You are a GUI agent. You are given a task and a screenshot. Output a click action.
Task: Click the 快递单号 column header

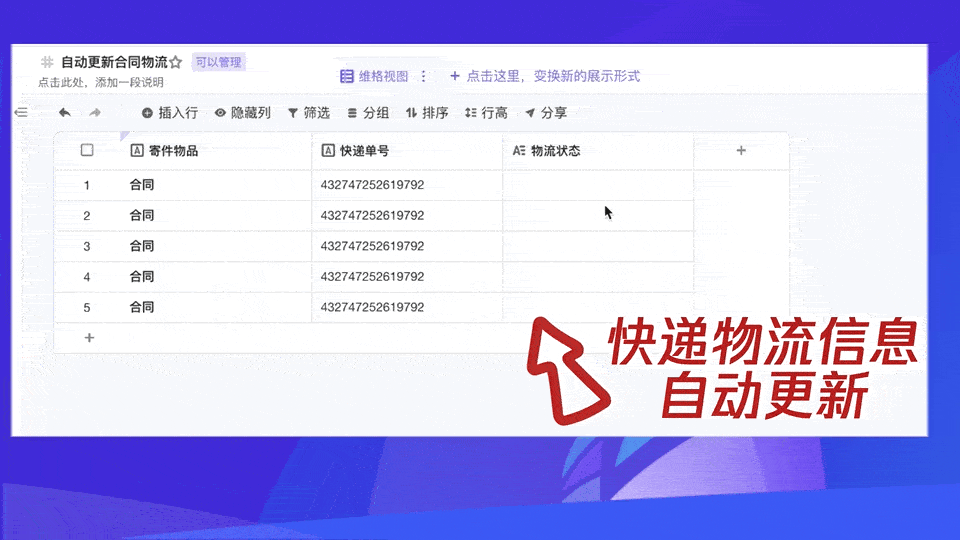pos(407,151)
